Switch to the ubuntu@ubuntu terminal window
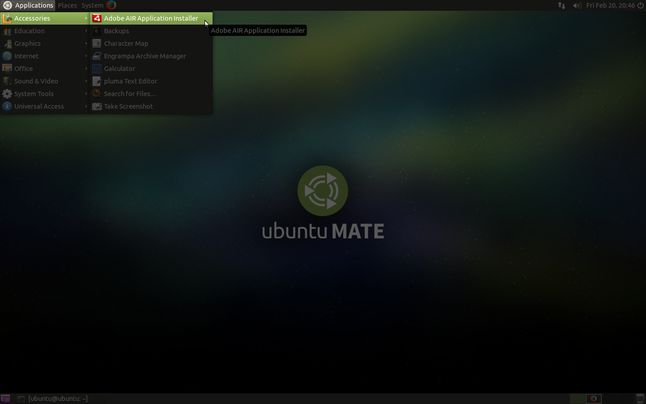This screenshot has width=646, height=404. pos(52,399)
